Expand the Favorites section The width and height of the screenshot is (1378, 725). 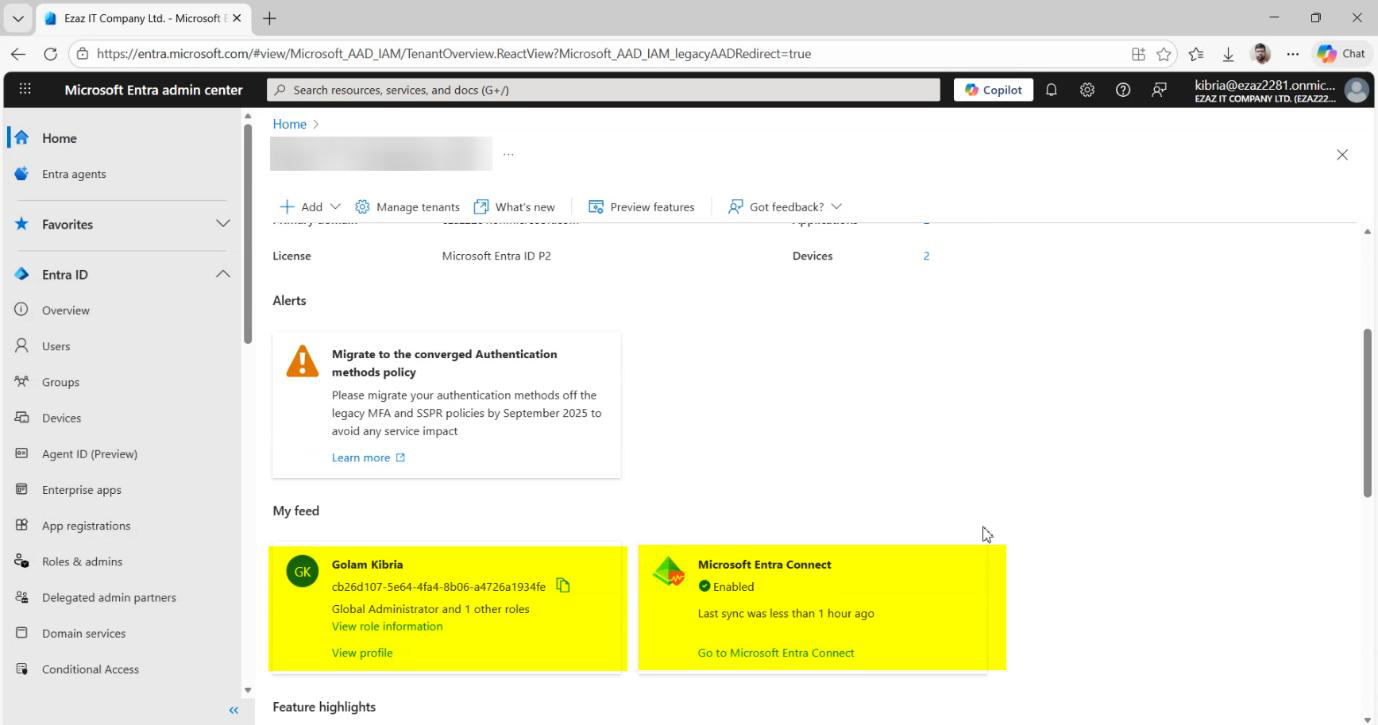click(x=223, y=224)
